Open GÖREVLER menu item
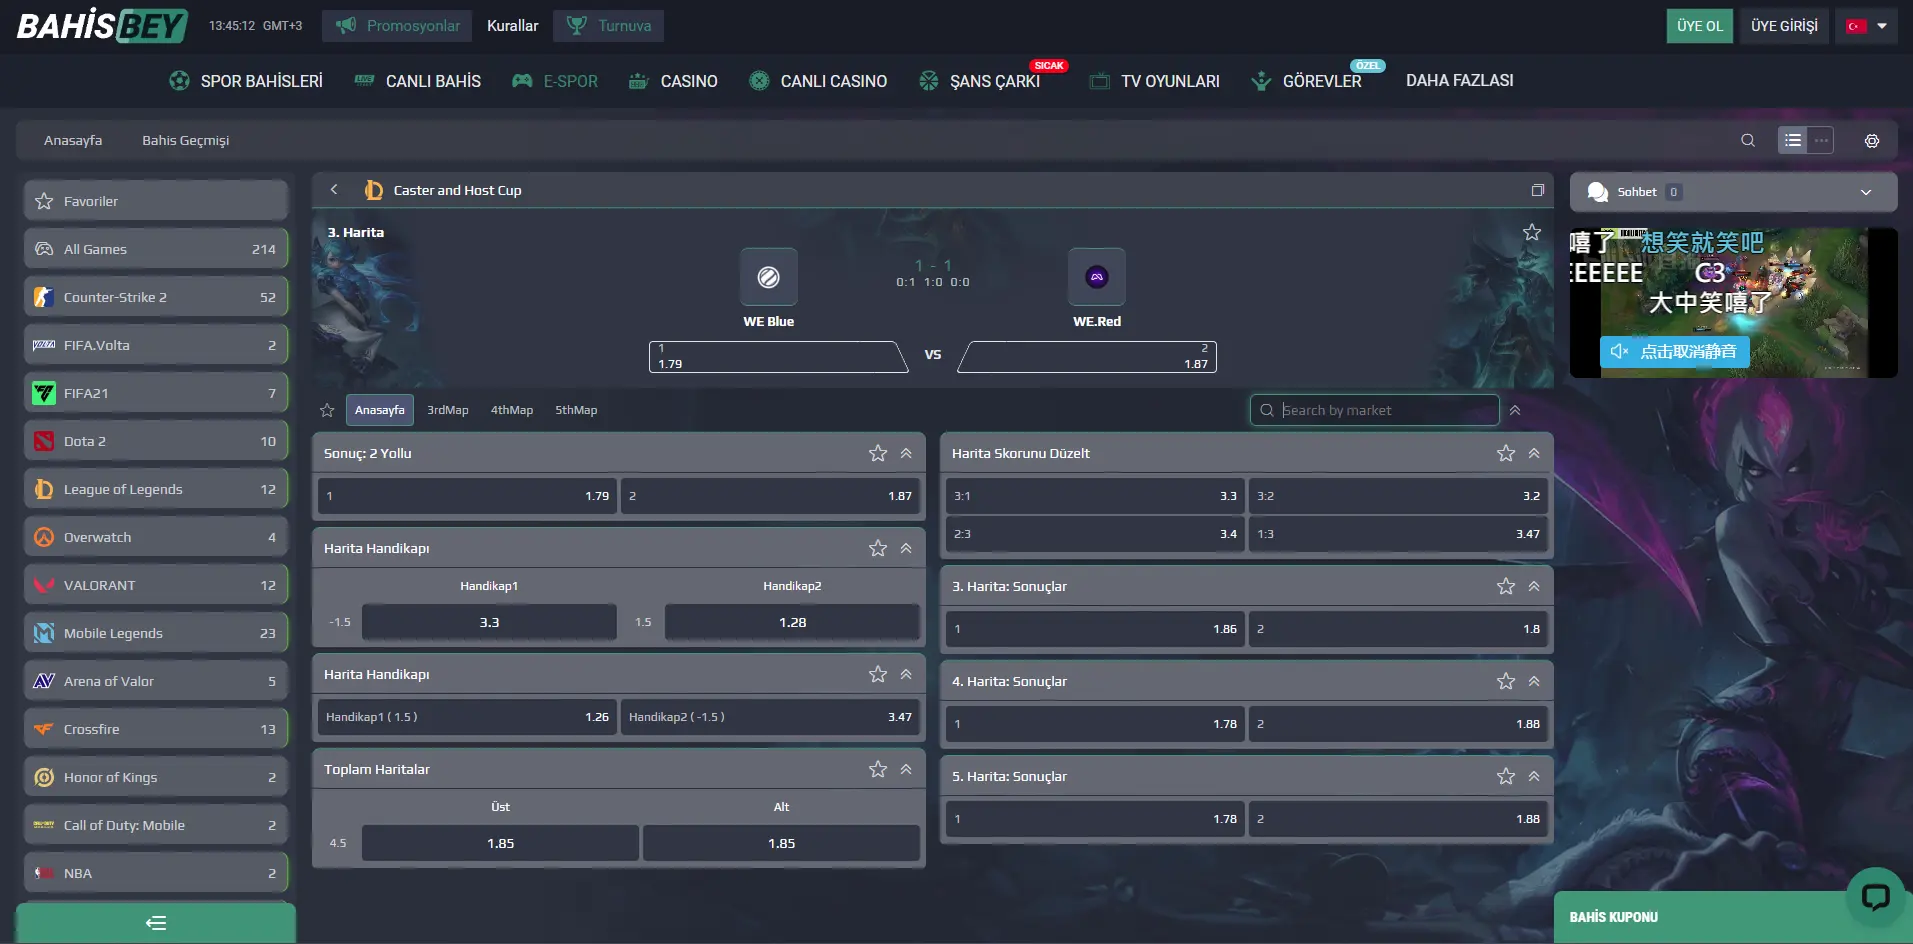Image resolution: width=1913 pixels, height=944 pixels. [1306, 81]
